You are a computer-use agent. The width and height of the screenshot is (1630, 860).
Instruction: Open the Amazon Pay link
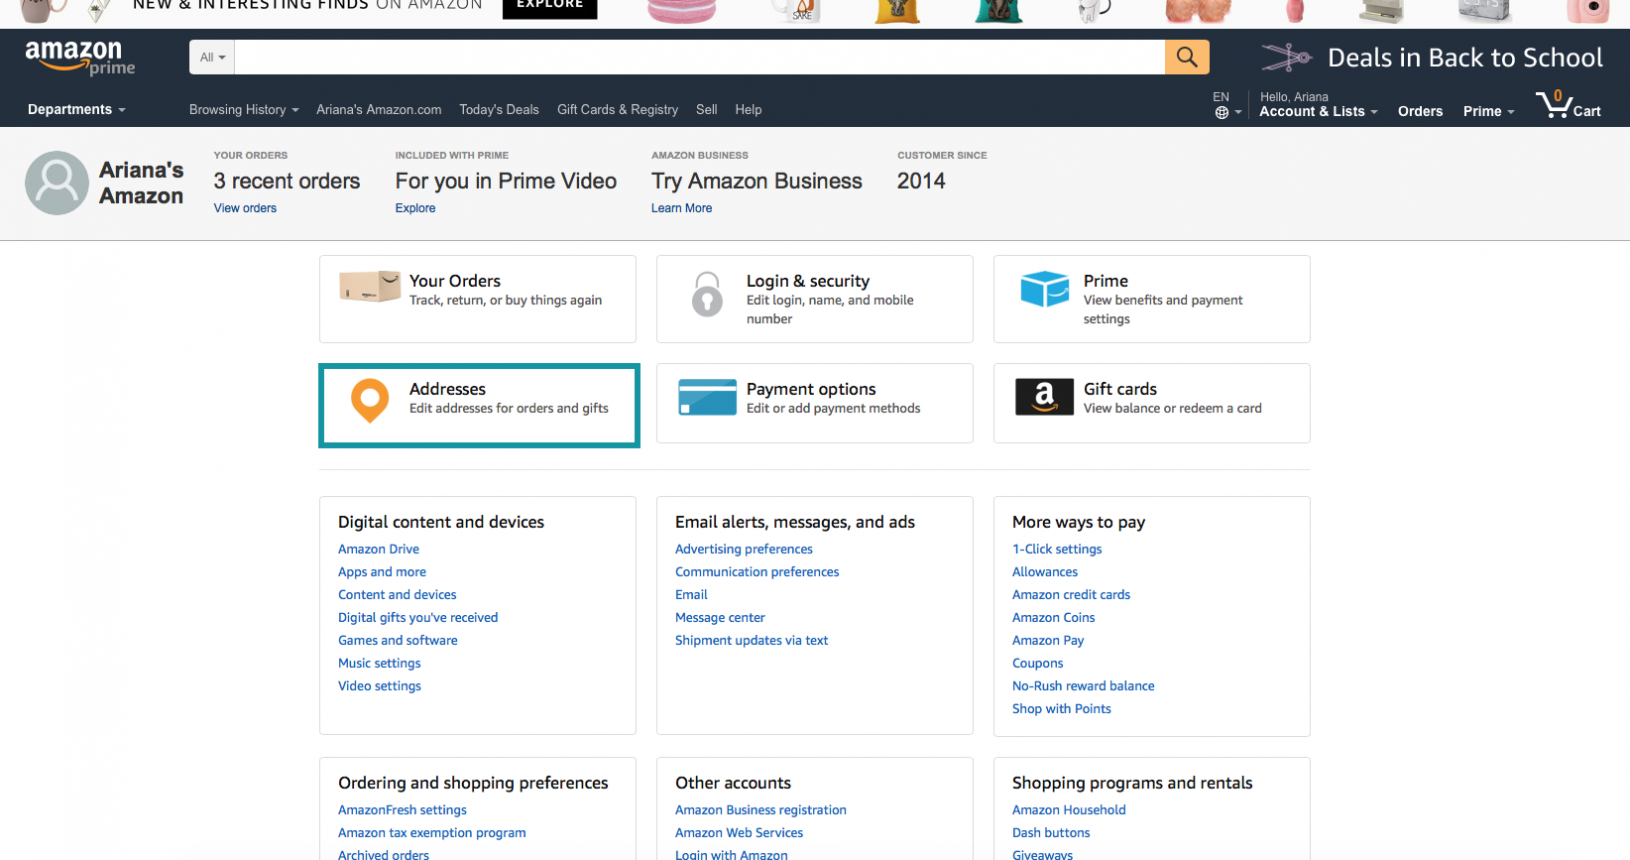coord(1048,641)
